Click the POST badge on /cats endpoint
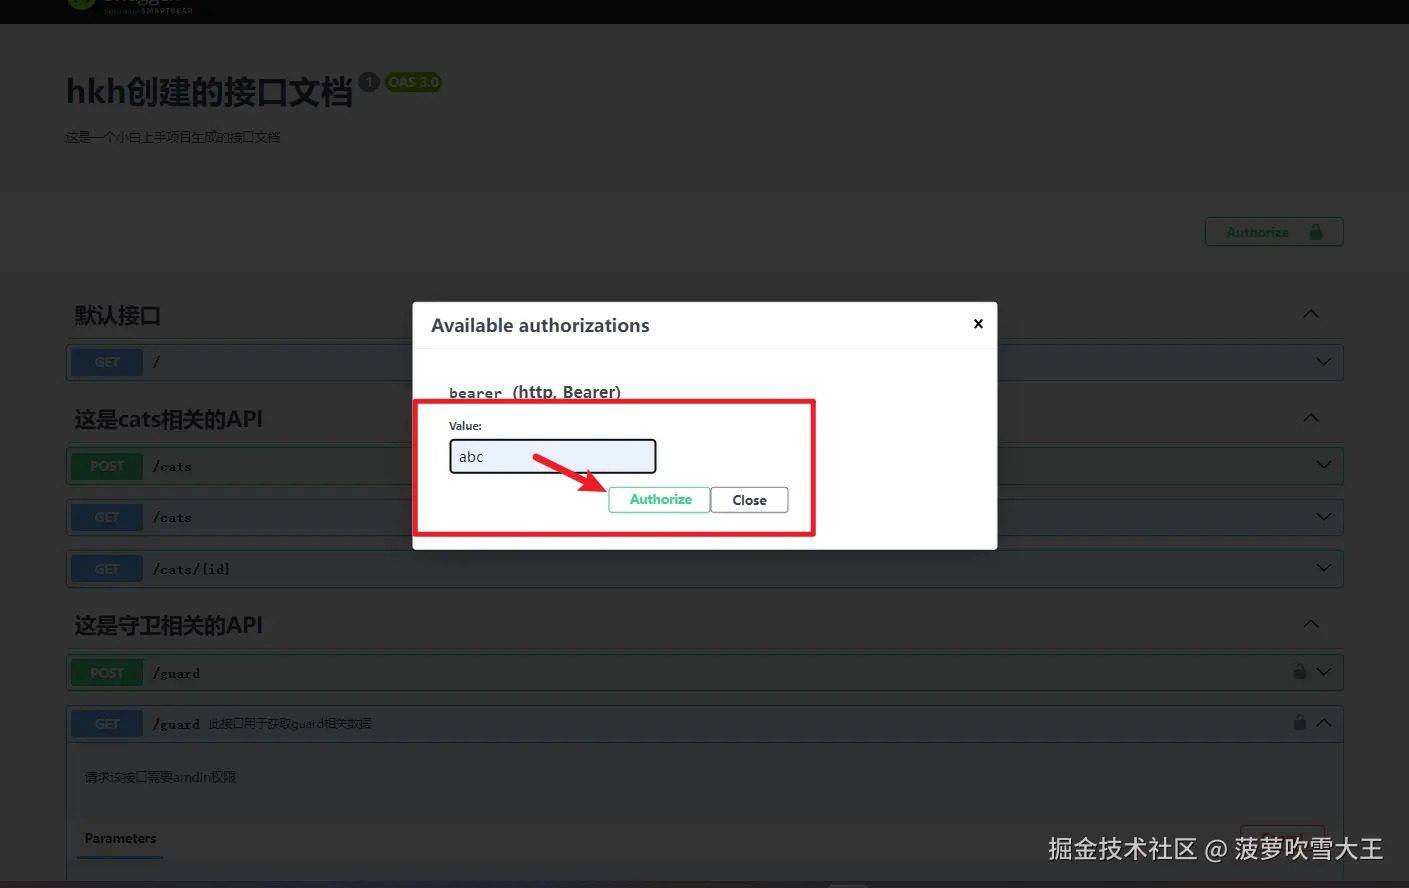The image size is (1409, 888). click(x=106, y=465)
